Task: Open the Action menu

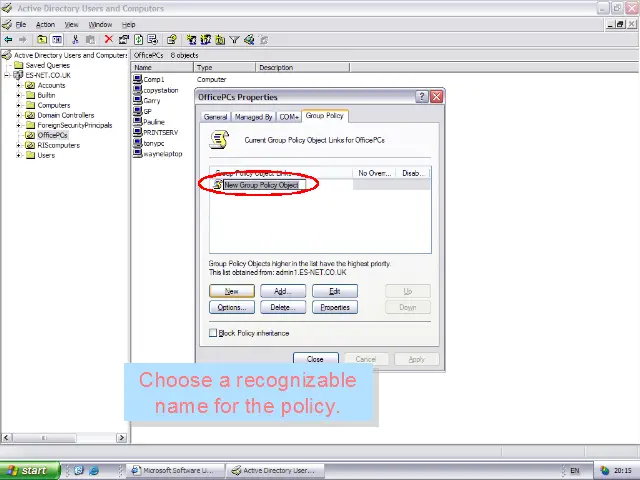Action: click(x=45, y=24)
